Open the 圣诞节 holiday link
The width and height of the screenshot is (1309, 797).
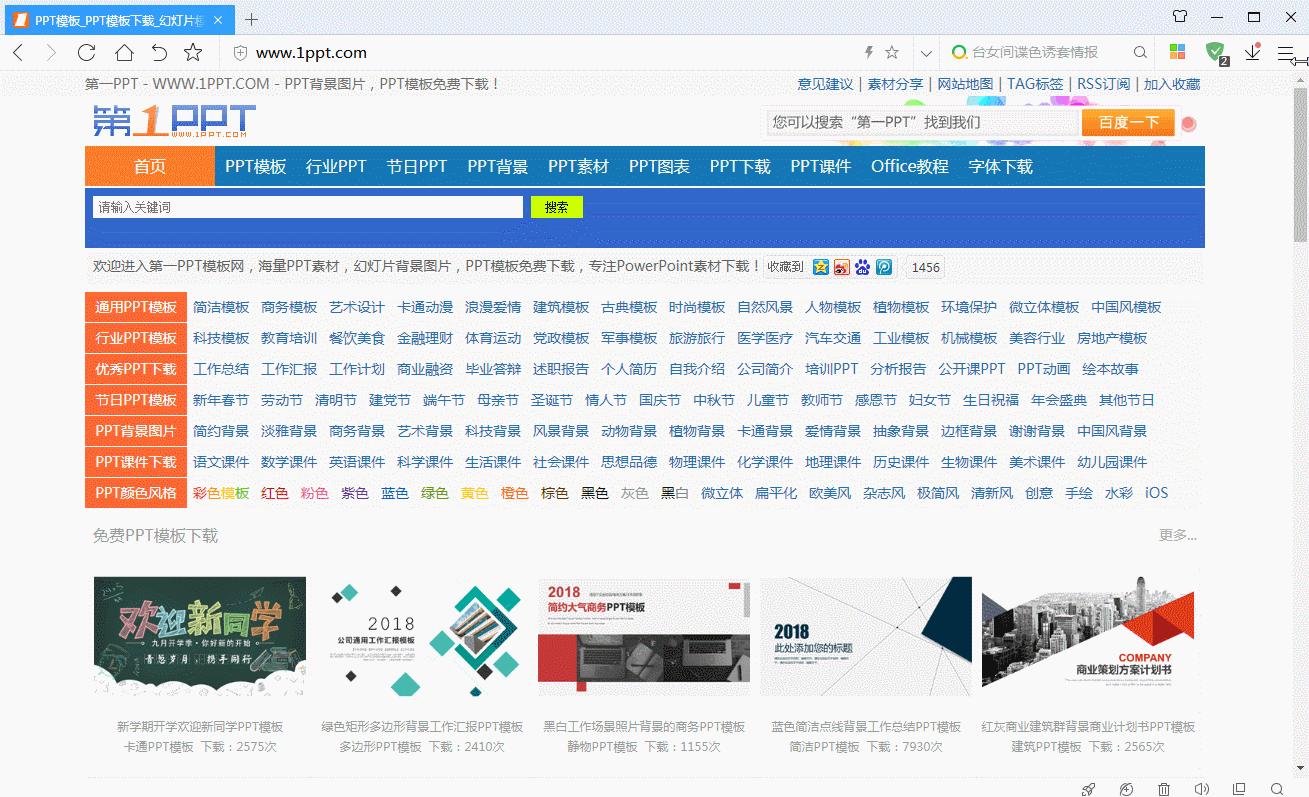(x=551, y=400)
